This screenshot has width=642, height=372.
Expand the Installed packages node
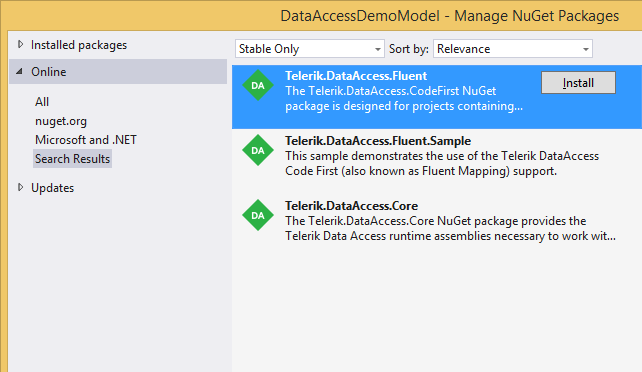(x=20, y=44)
